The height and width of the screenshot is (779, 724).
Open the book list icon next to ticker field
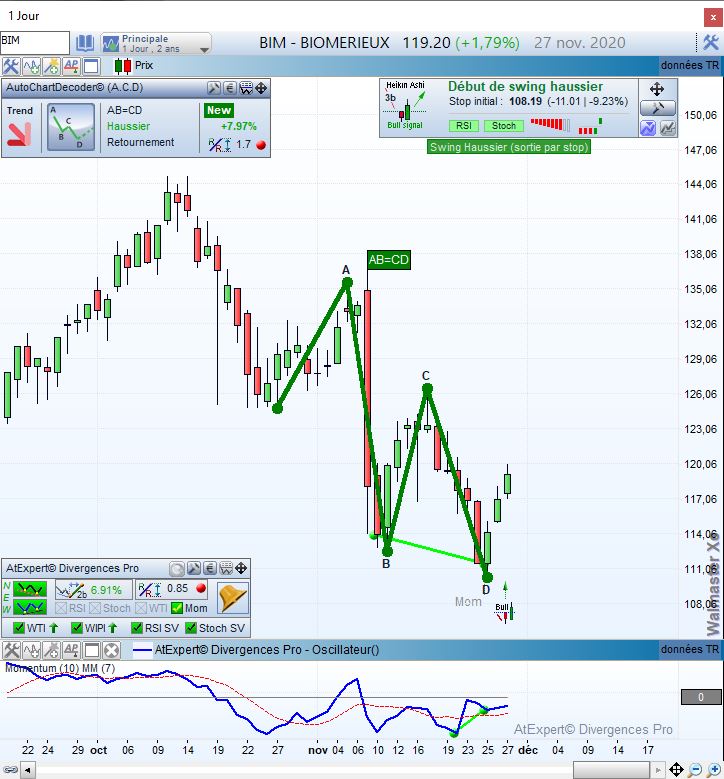click(84, 43)
